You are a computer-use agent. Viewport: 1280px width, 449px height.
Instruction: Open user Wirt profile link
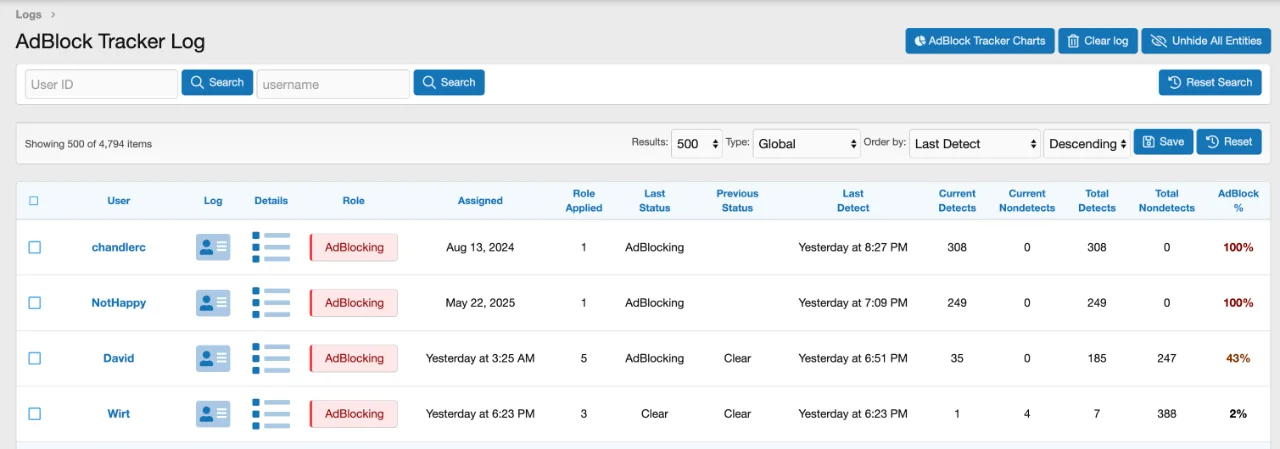119,414
